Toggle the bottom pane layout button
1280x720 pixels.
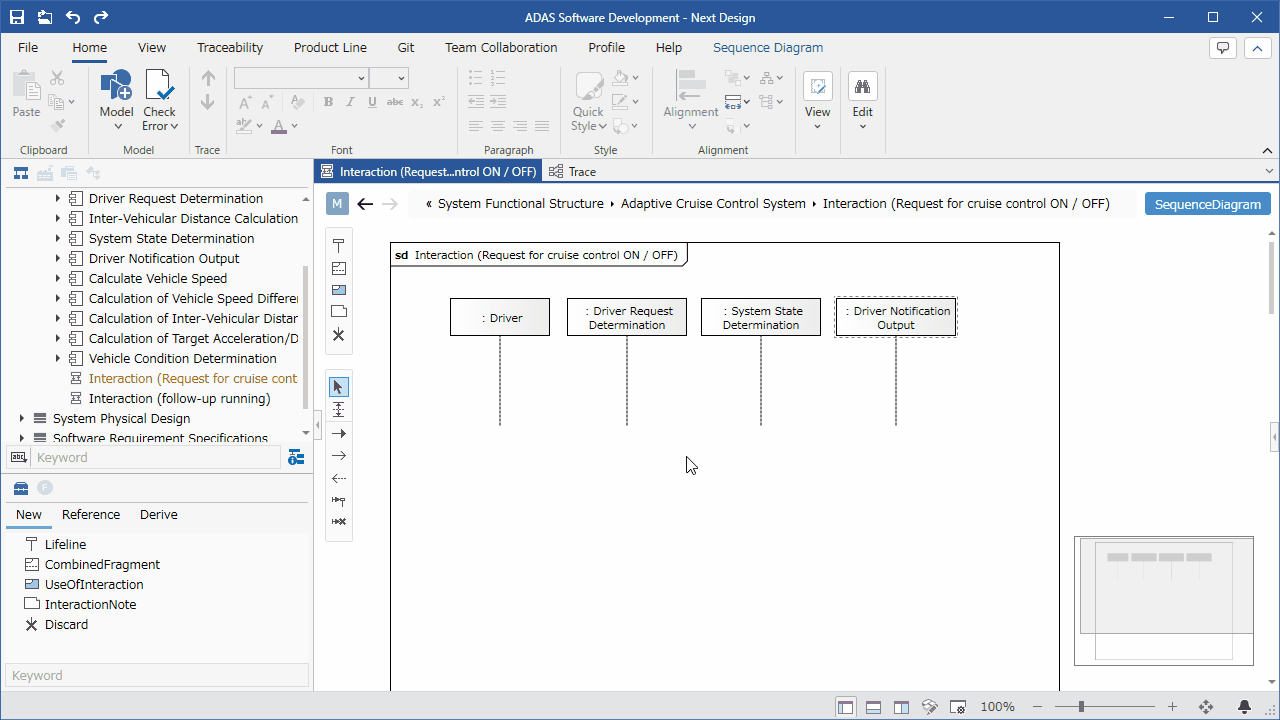tap(873, 706)
